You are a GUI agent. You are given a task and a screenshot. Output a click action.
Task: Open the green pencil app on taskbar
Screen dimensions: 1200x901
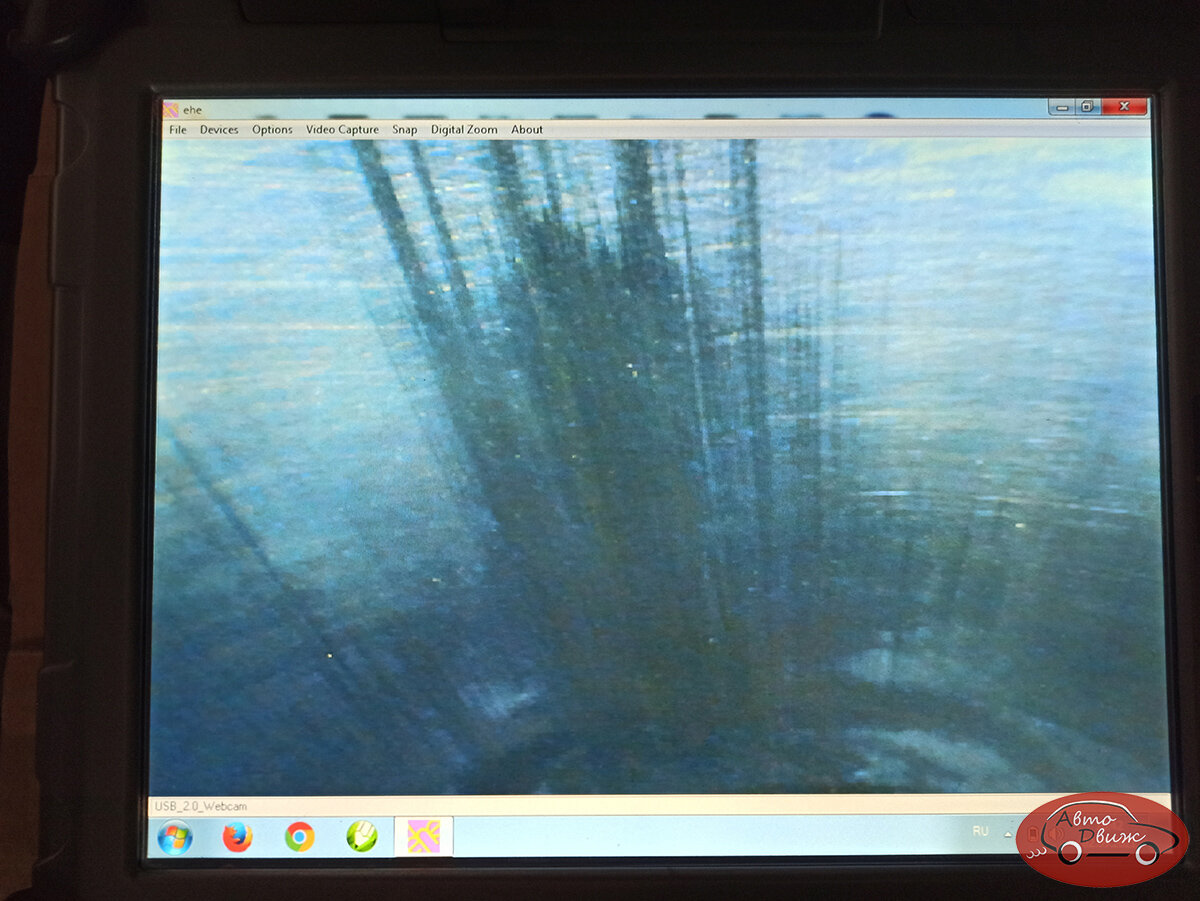362,836
